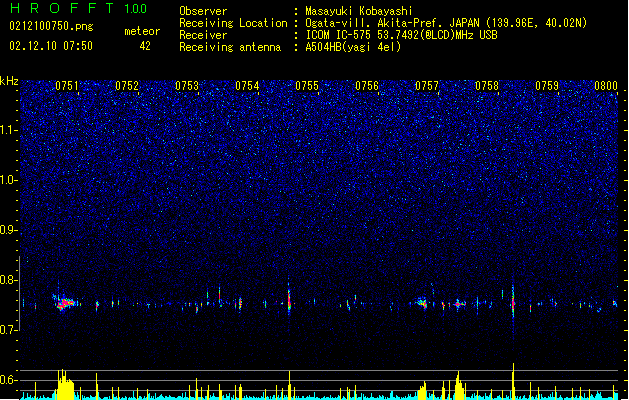Click the kHz axis unit label

pyautogui.click(x=9, y=81)
